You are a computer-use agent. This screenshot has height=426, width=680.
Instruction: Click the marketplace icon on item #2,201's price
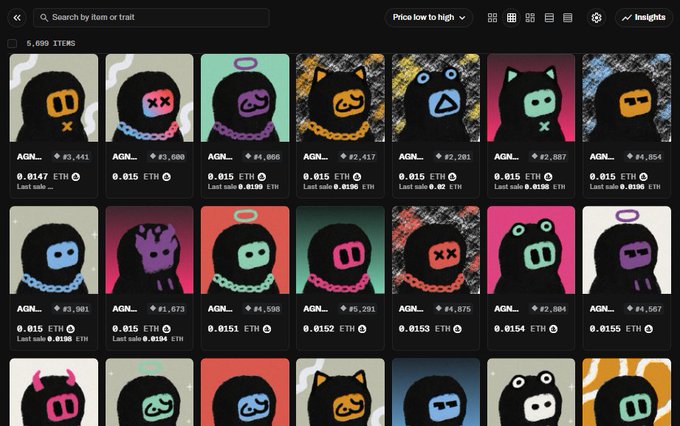click(x=452, y=177)
